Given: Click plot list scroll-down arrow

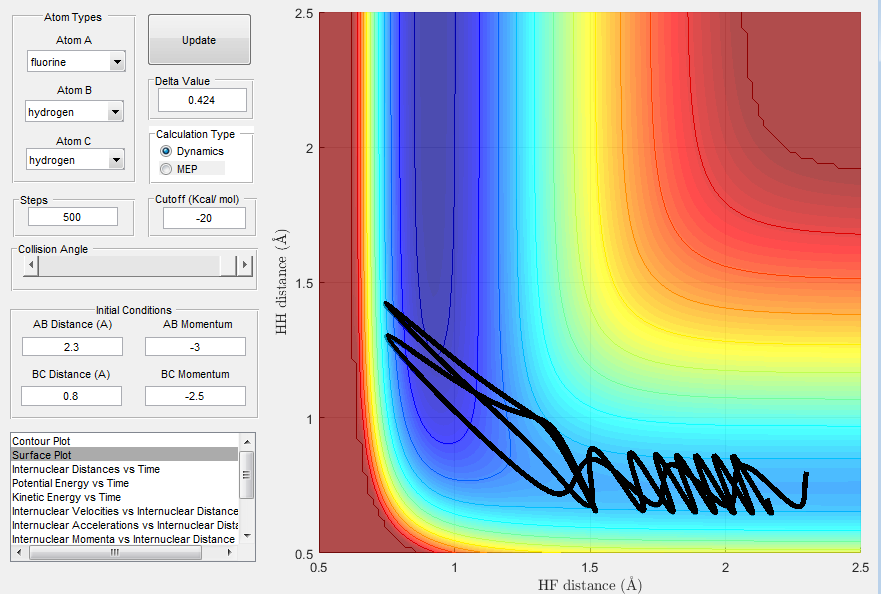Looking at the screenshot, I should [x=247, y=537].
